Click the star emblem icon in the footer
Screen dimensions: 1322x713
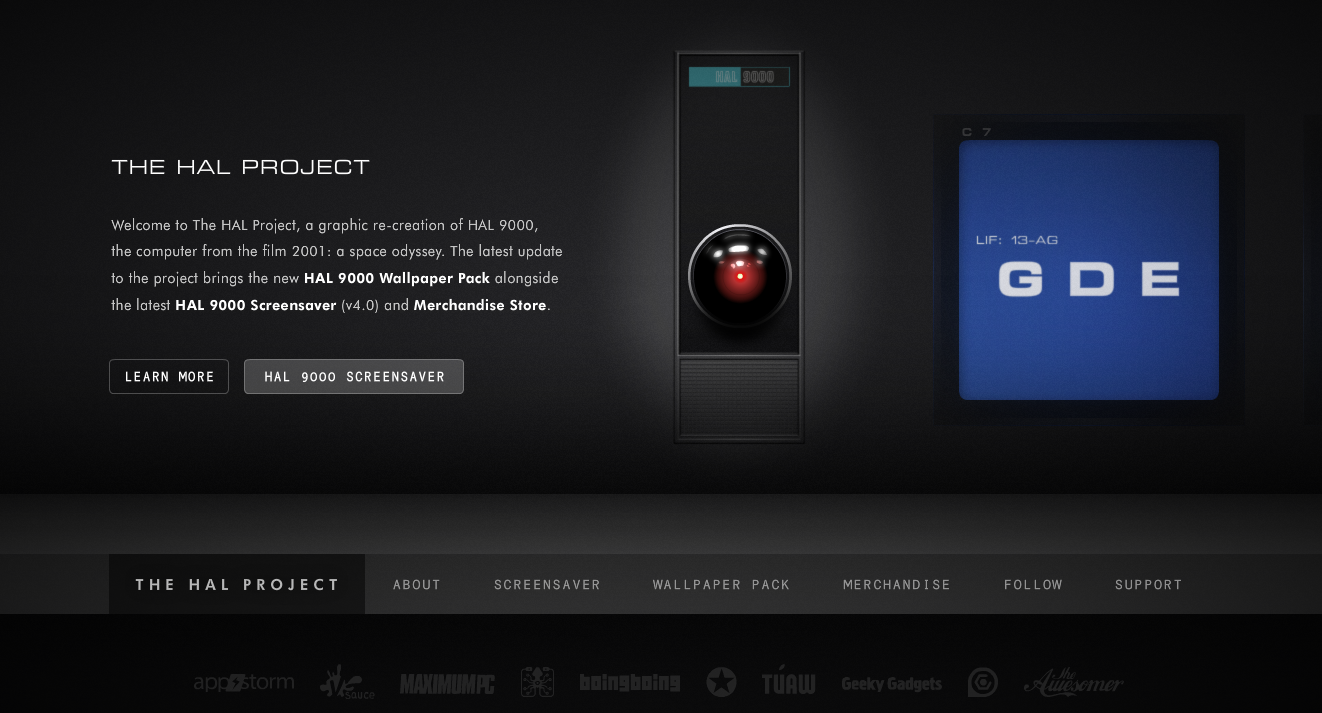[x=722, y=682]
